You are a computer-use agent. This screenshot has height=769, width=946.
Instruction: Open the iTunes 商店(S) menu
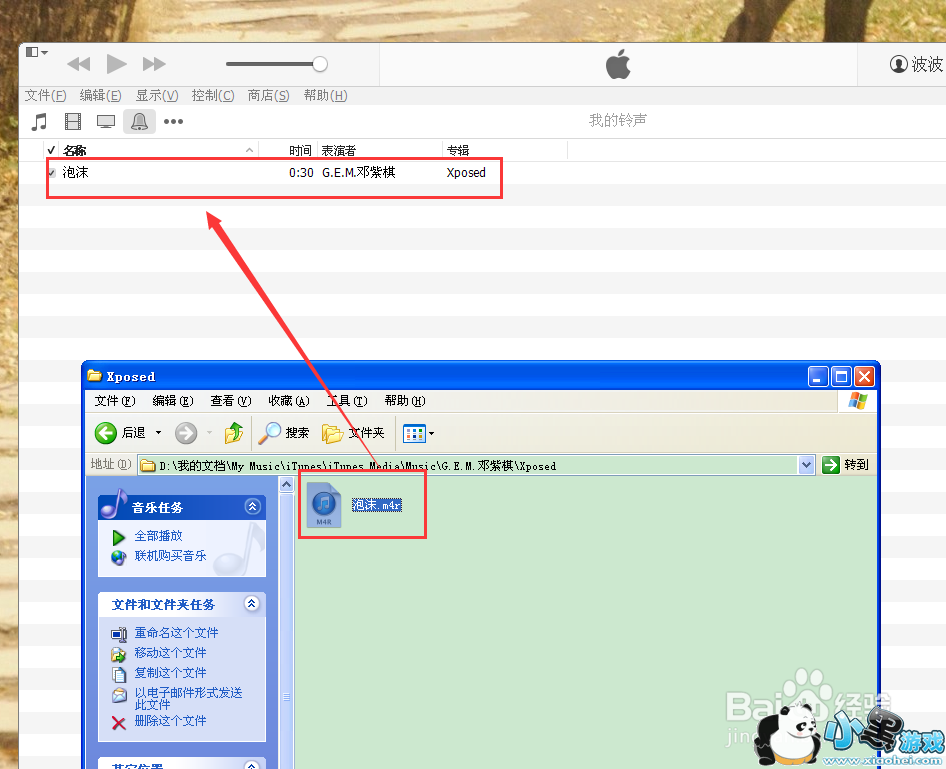pos(268,95)
